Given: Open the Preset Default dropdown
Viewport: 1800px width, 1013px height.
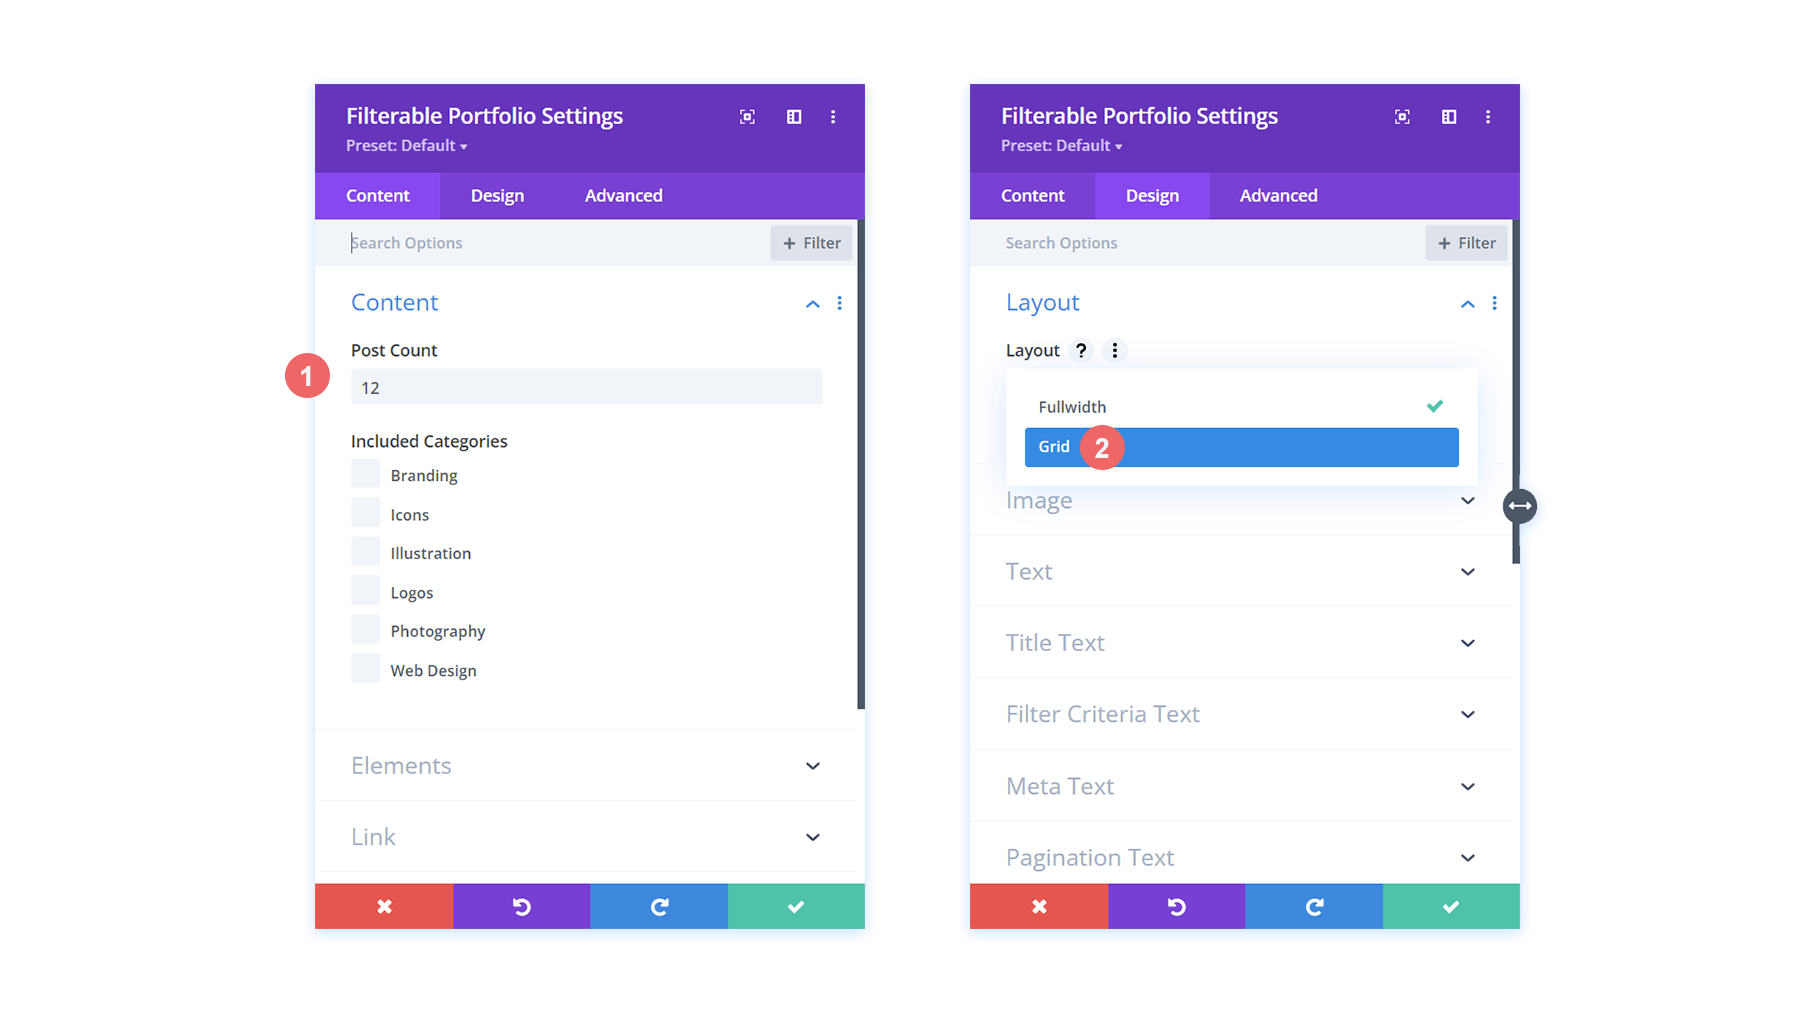Looking at the screenshot, I should pyautogui.click(x=406, y=145).
